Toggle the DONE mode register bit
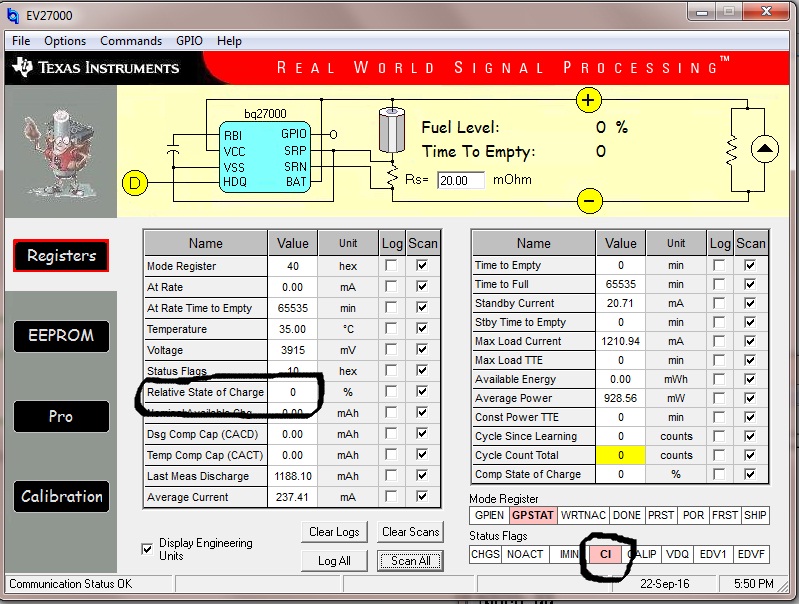This screenshot has height=604, width=799. coord(627,515)
